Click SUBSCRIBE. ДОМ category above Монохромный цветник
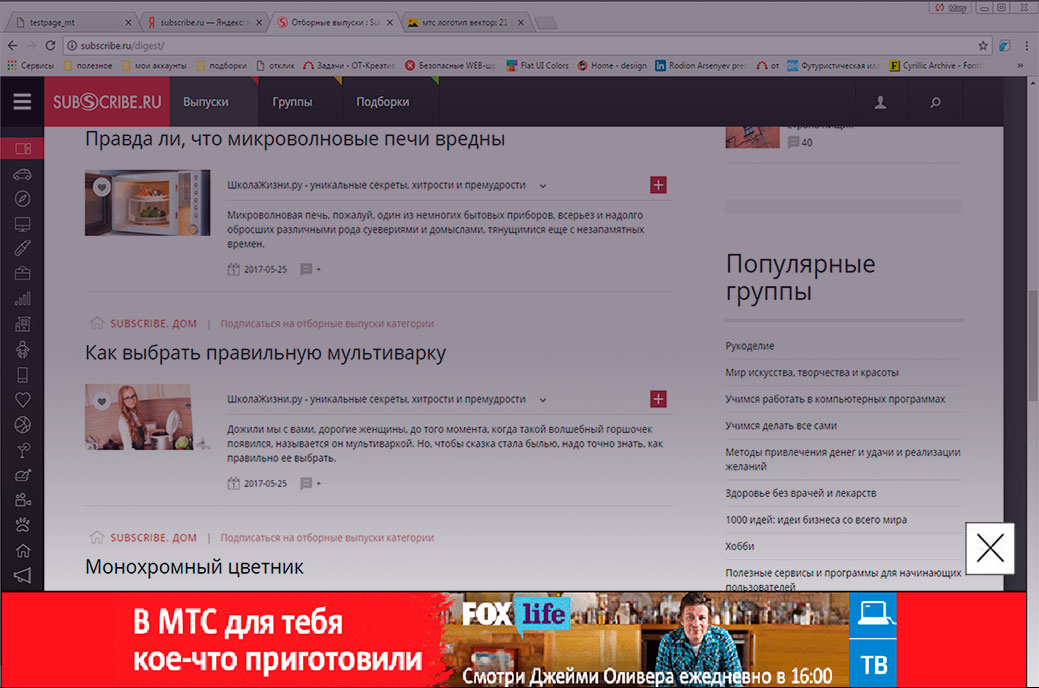This screenshot has height=688, width=1039. pyautogui.click(x=153, y=538)
